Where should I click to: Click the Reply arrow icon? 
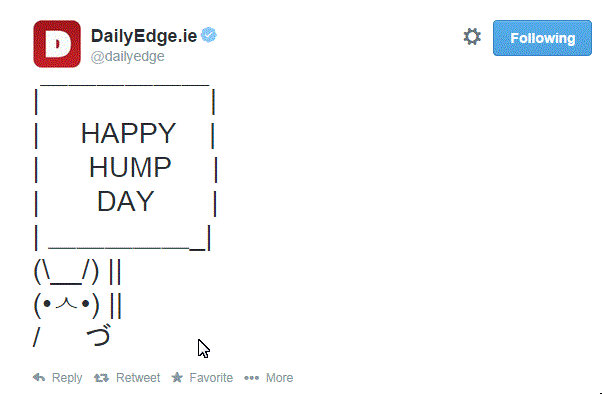click(x=39, y=377)
